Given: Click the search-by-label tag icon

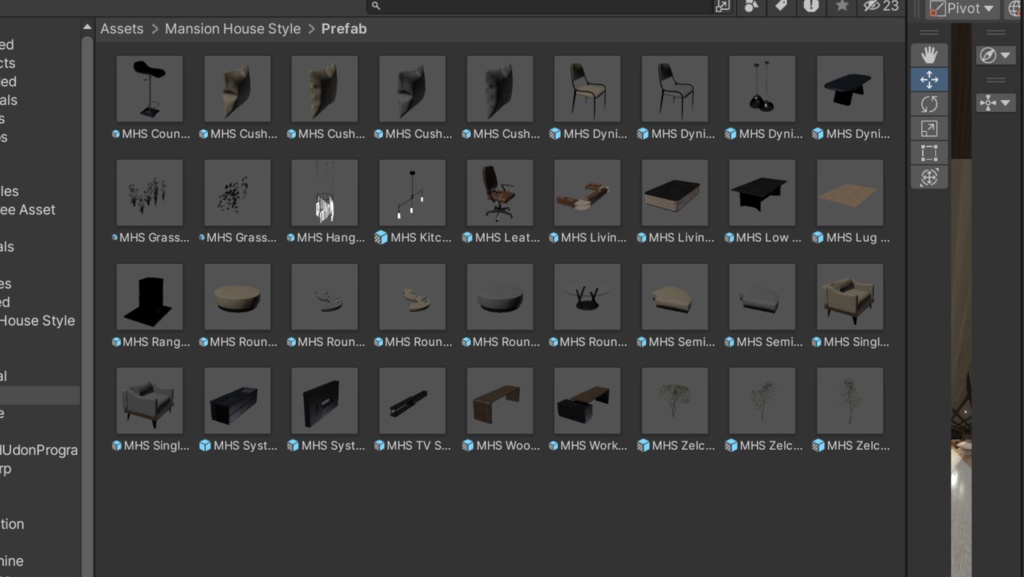Looking at the screenshot, I should (782, 7).
